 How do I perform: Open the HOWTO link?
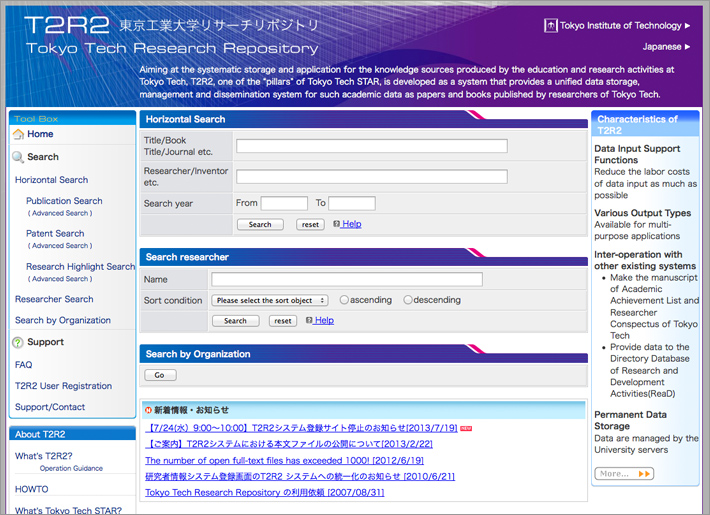31,489
